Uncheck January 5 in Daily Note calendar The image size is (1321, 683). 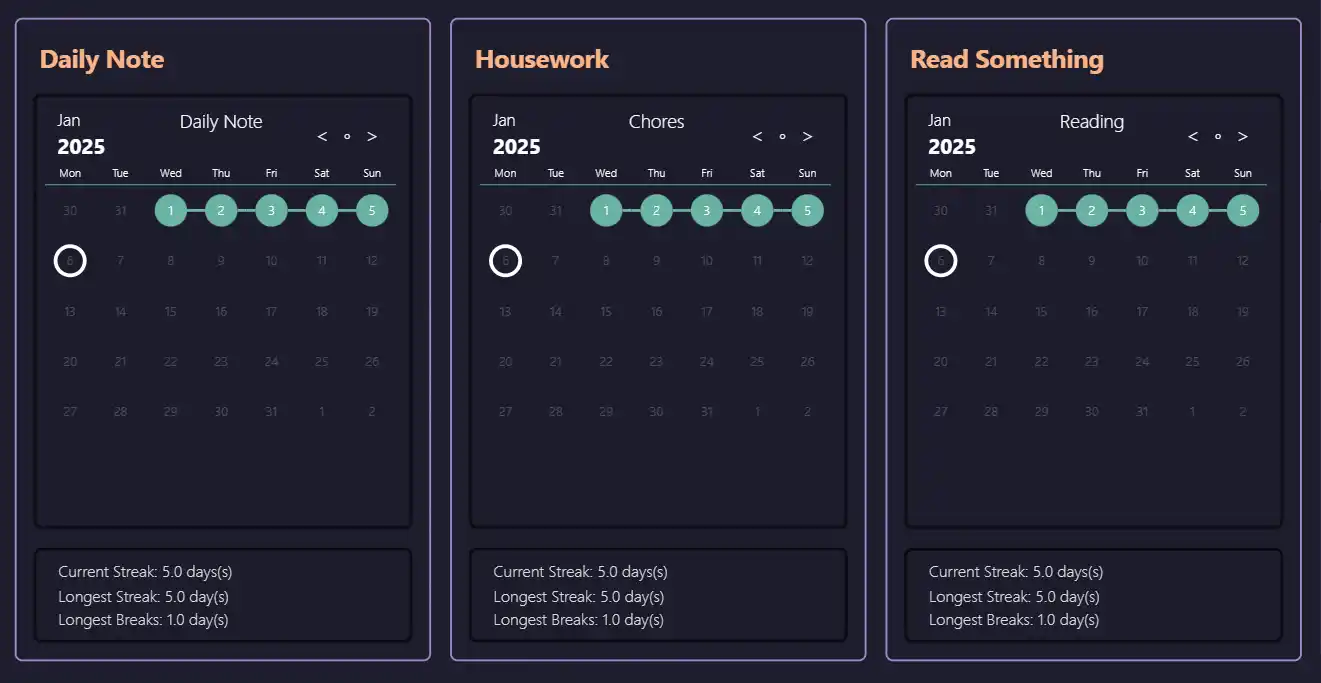tap(372, 211)
